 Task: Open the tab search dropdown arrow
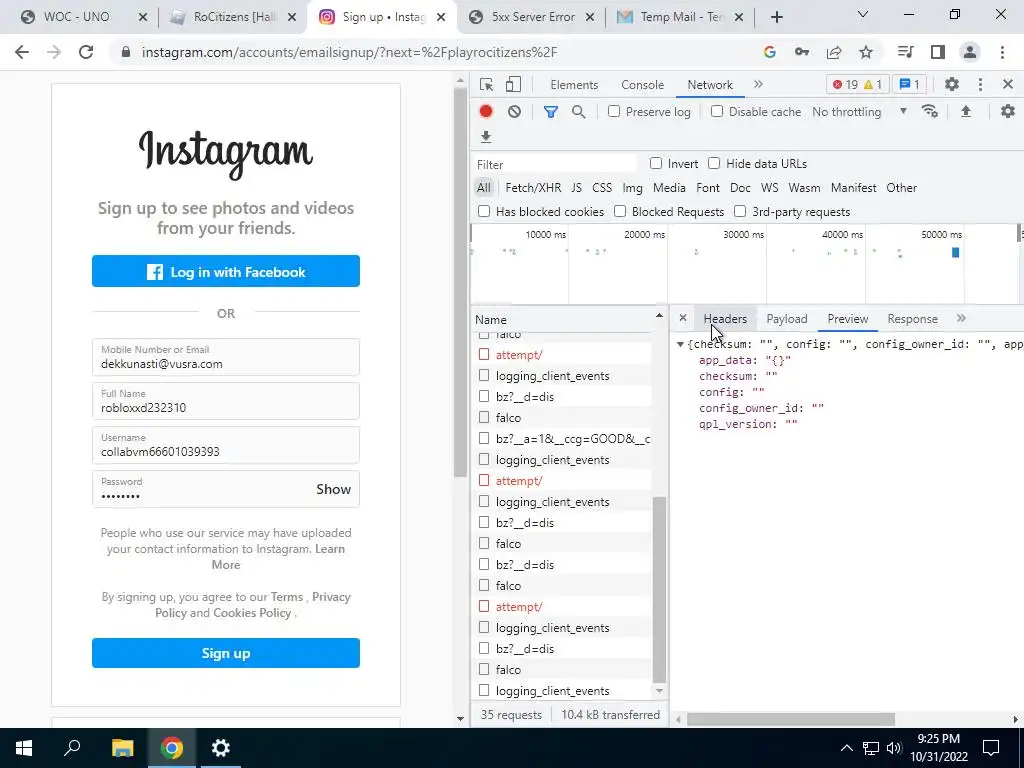tap(863, 14)
